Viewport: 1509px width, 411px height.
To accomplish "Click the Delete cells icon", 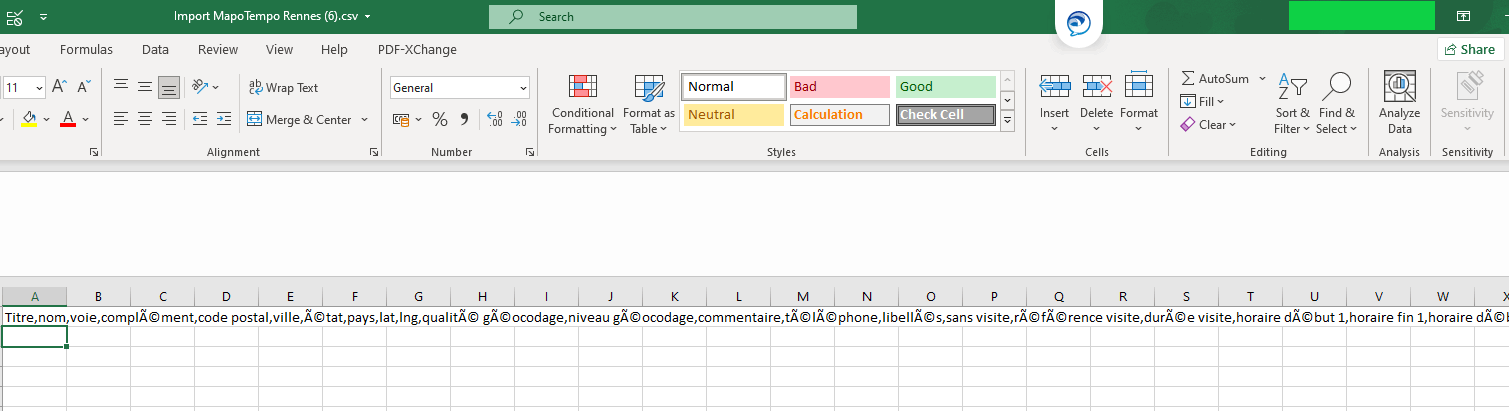I will (x=1096, y=87).
